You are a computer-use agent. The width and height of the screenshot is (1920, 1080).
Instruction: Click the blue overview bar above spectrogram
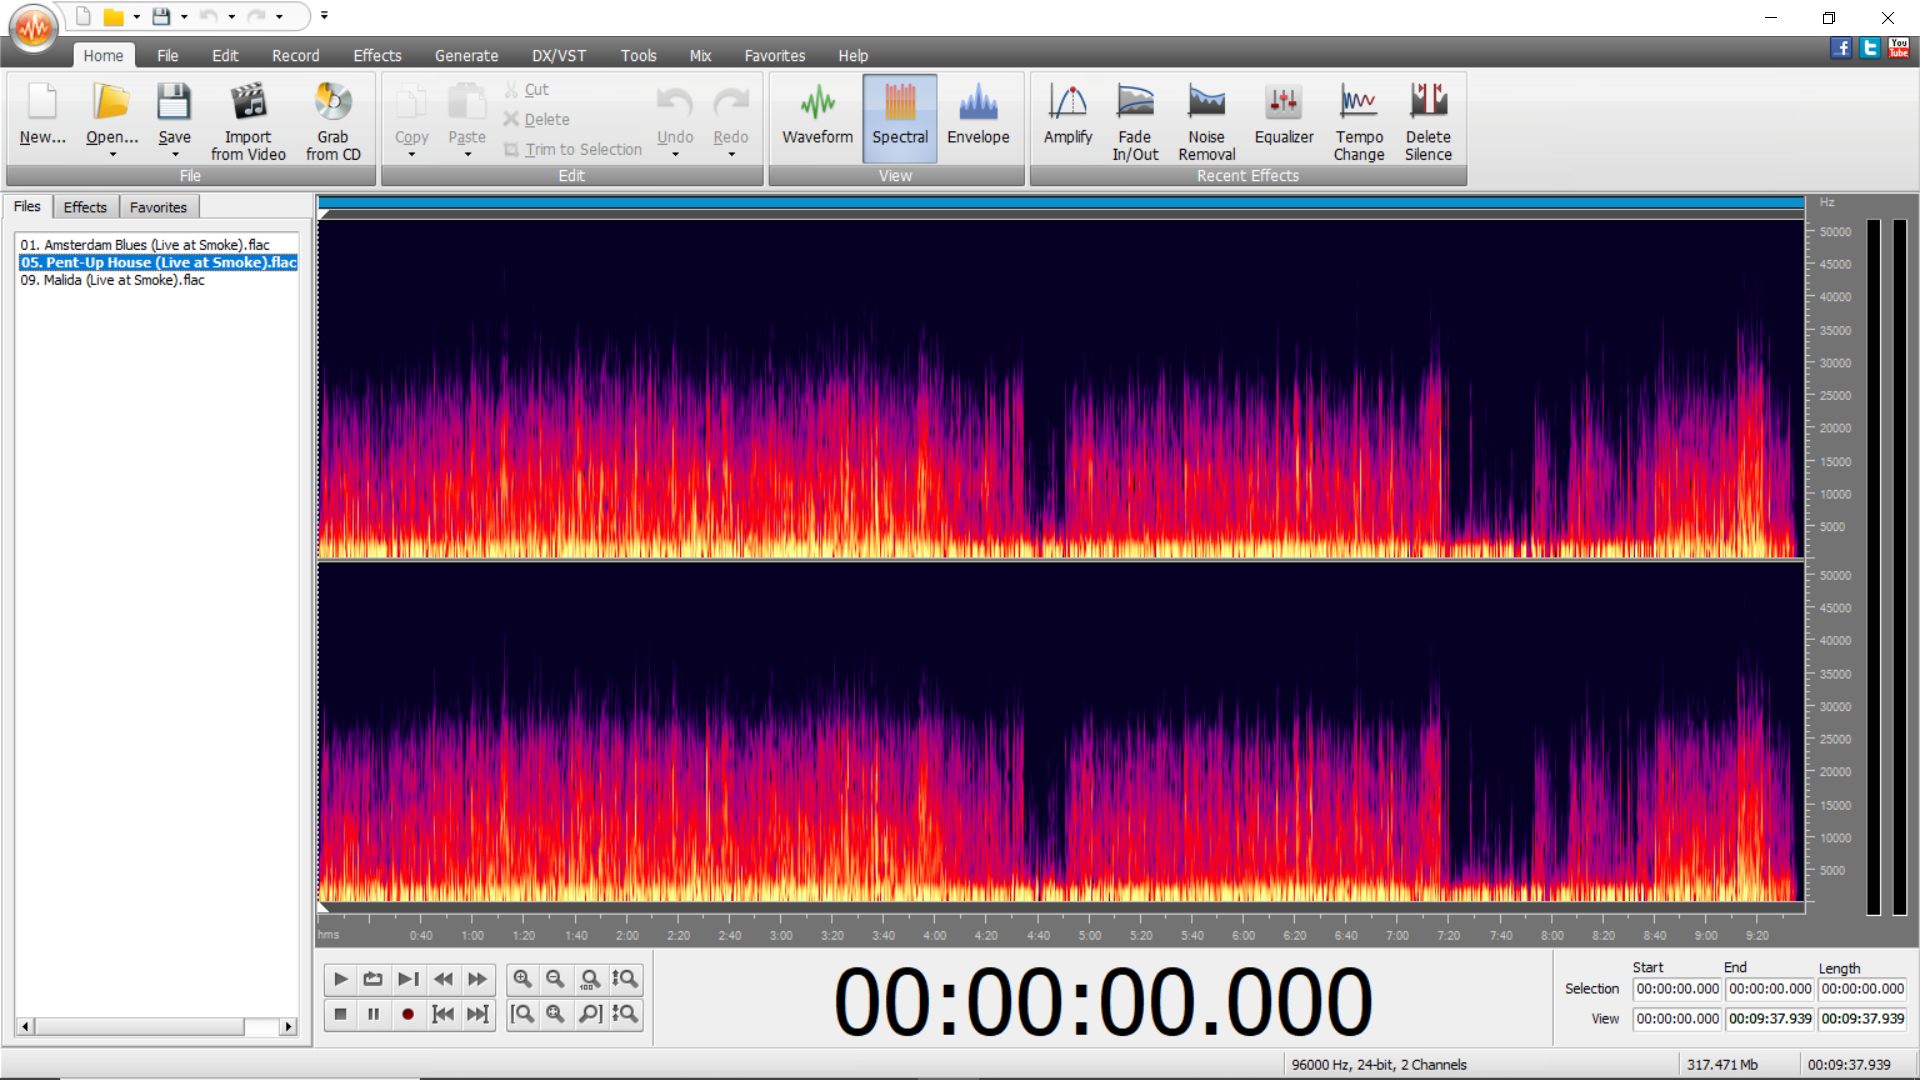pyautogui.click(x=1060, y=203)
